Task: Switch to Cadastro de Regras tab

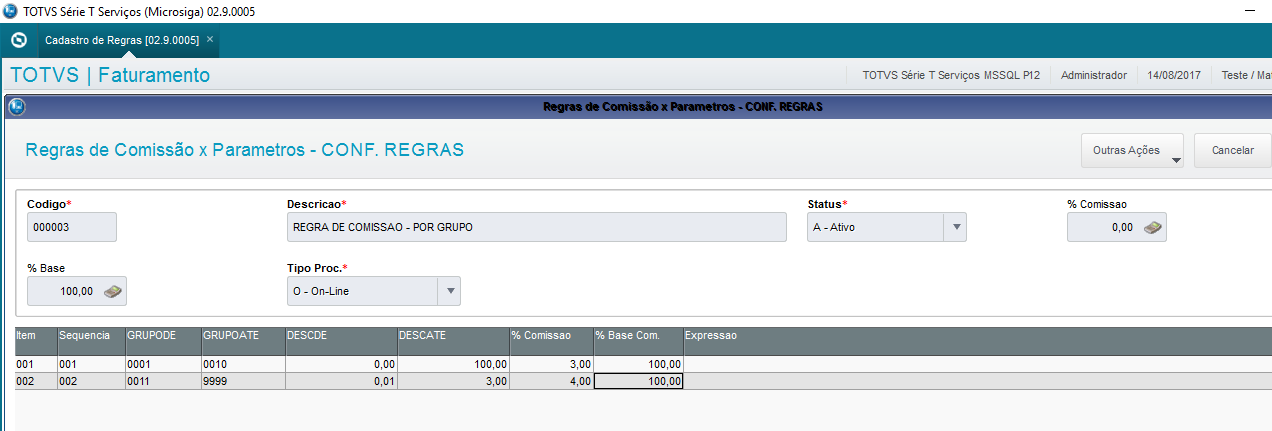Action: (x=121, y=40)
